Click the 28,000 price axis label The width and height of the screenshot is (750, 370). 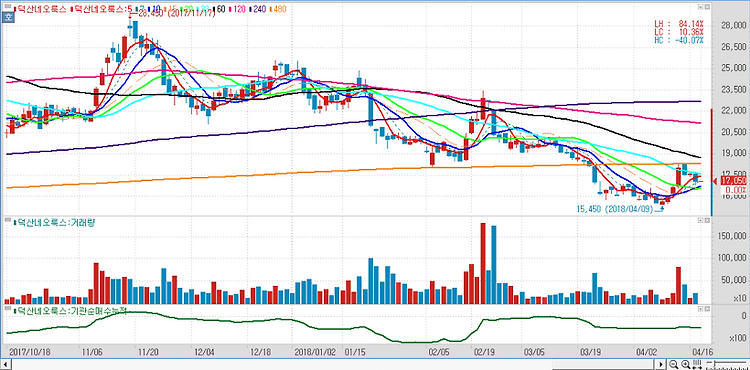pyautogui.click(x=734, y=25)
